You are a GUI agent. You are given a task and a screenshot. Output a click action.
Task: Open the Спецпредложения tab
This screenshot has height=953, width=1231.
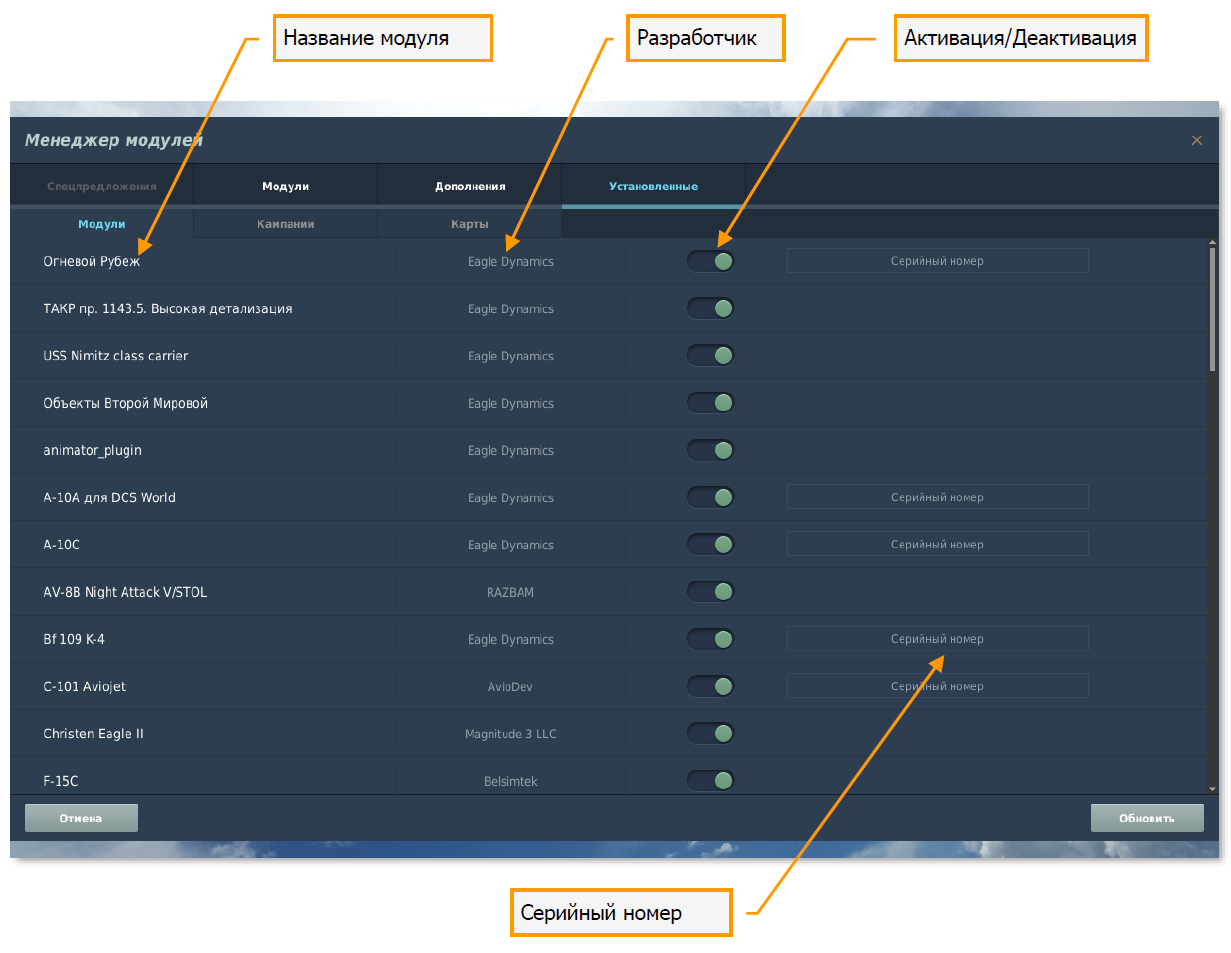[102, 187]
